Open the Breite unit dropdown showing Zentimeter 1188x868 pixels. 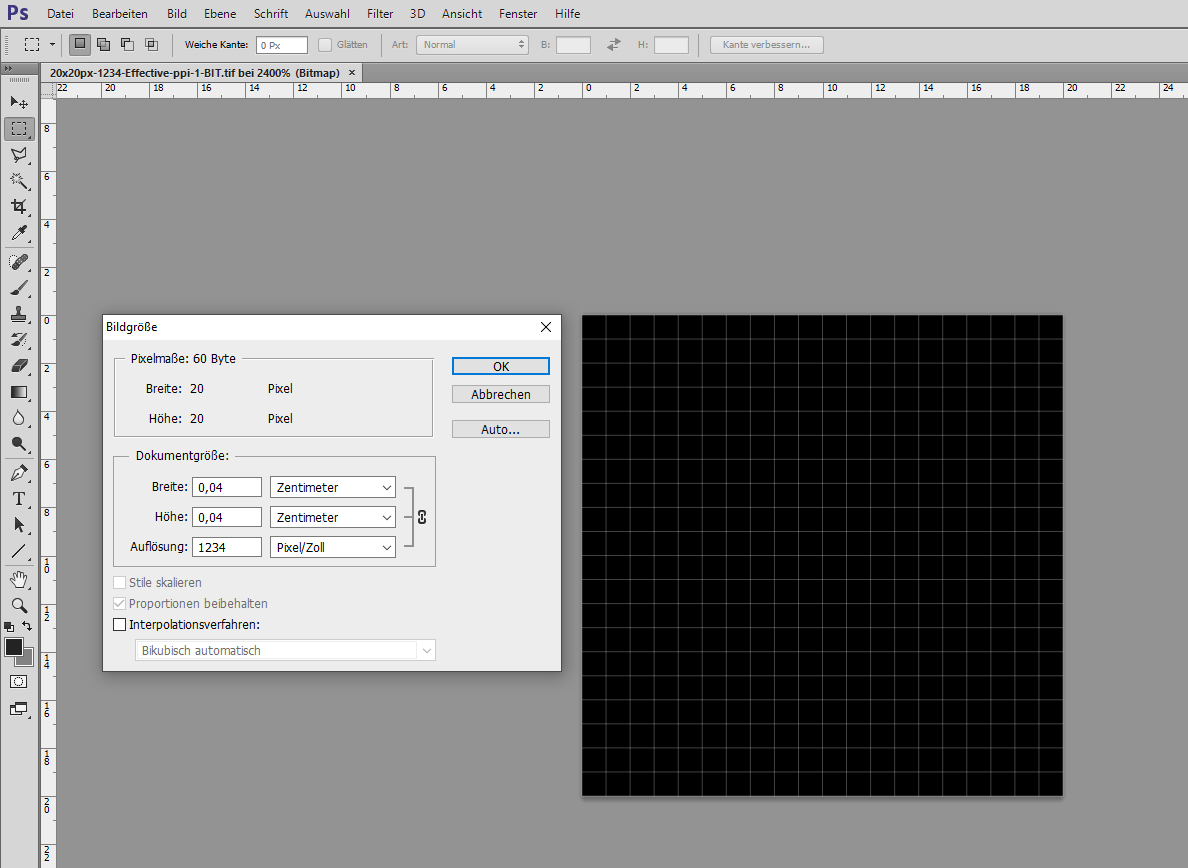coord(332,487)
